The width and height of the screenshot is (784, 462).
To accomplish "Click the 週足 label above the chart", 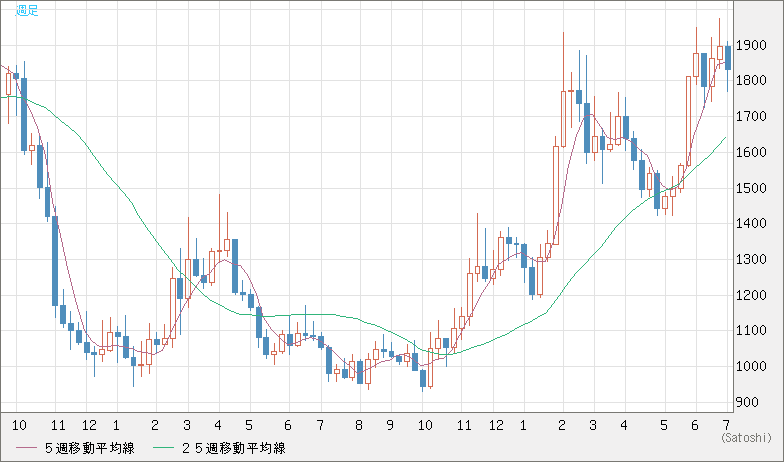I will tap(27, 10).
